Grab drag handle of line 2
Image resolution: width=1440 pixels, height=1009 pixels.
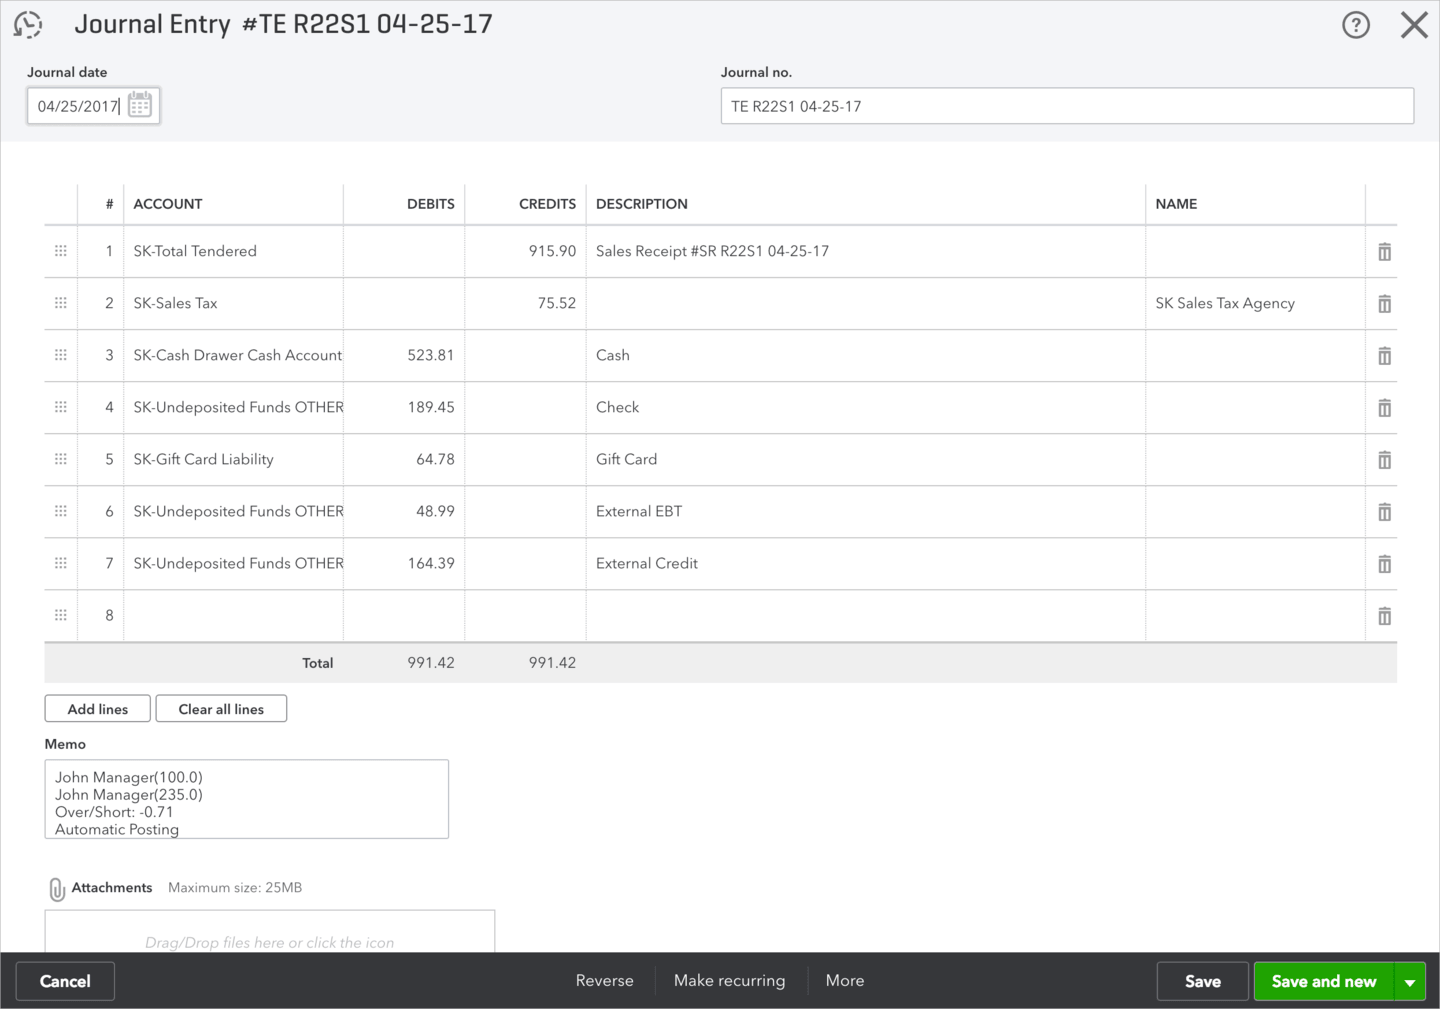coord(61,303)
